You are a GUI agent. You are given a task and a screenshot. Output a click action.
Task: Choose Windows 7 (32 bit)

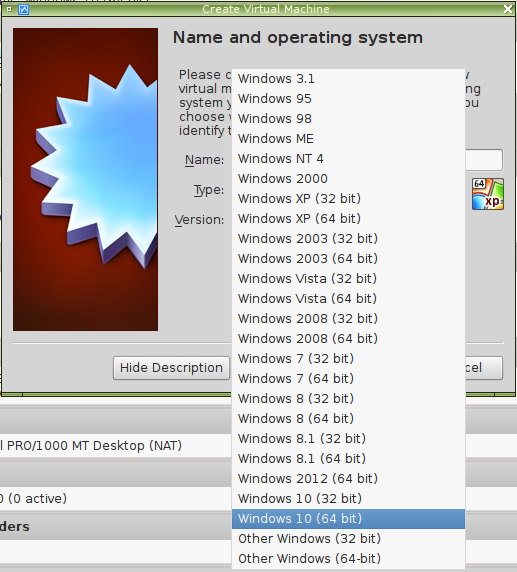point(348,359)
